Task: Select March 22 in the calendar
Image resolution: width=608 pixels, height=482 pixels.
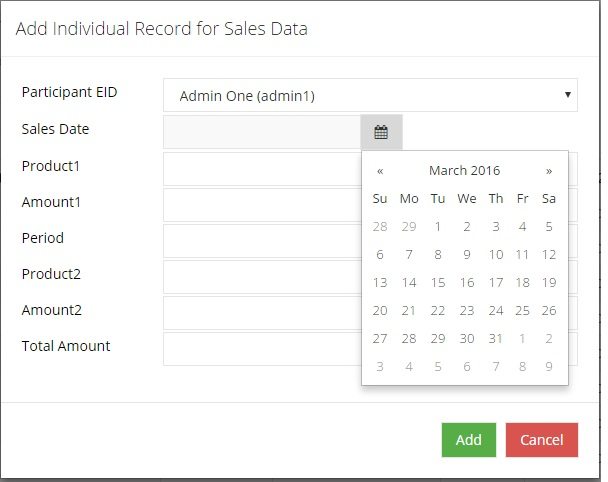Action: tap(438, 311)
